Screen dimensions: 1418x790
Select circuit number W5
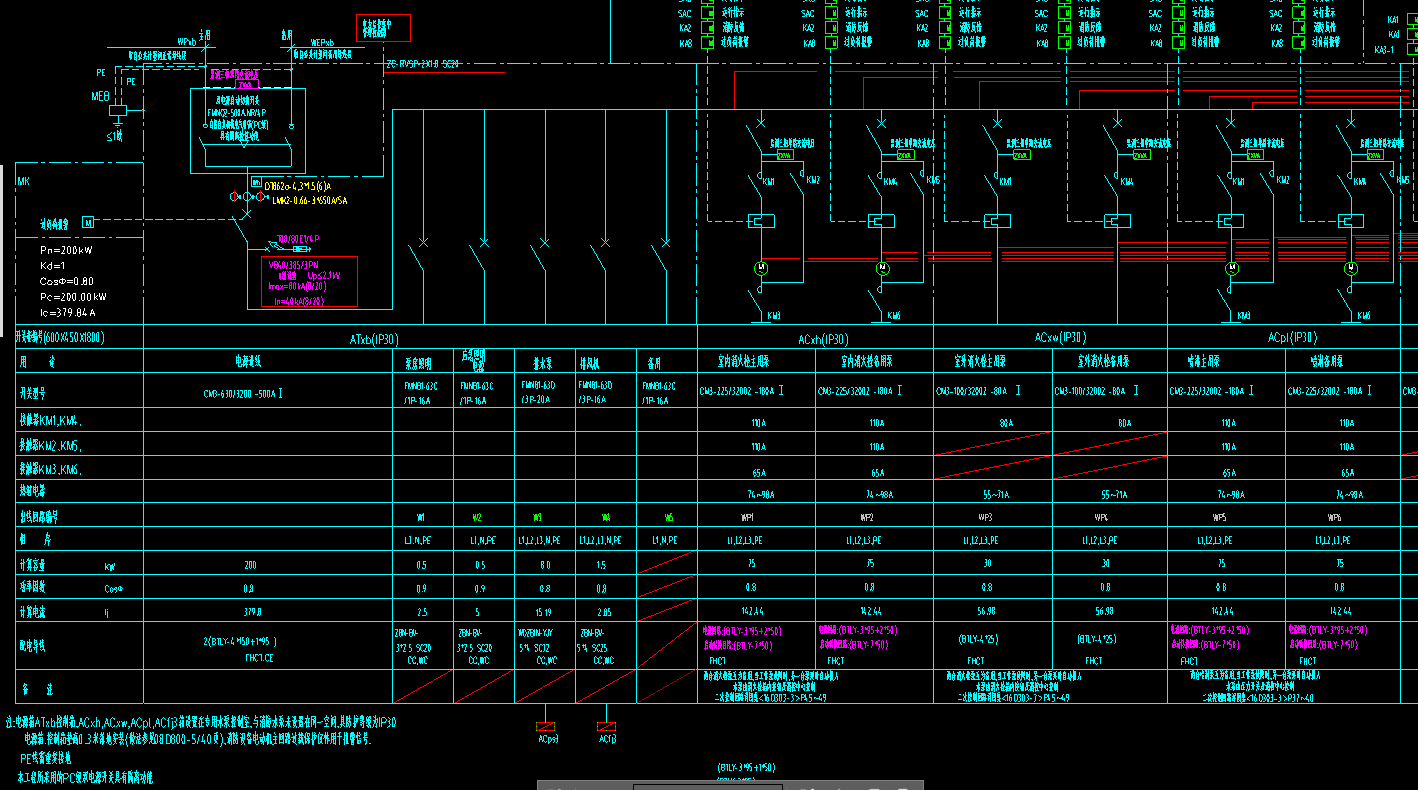[x=669, y=518]
